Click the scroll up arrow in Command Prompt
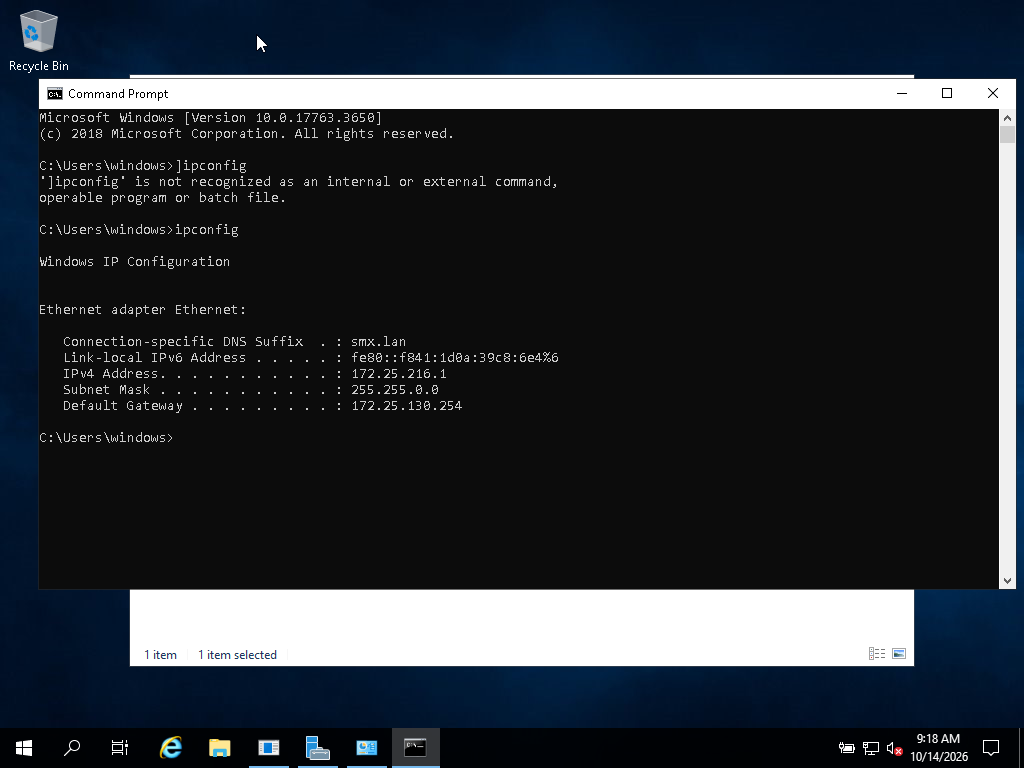 tap(1007, 118)
